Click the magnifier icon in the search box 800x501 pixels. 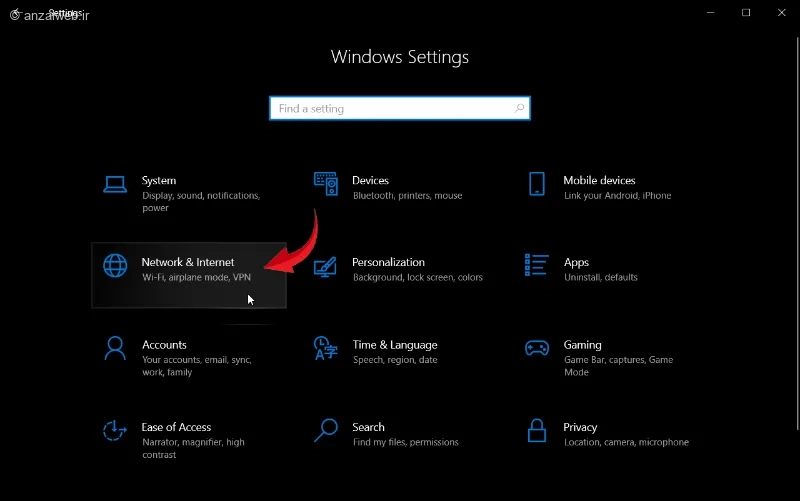(519, 108)
